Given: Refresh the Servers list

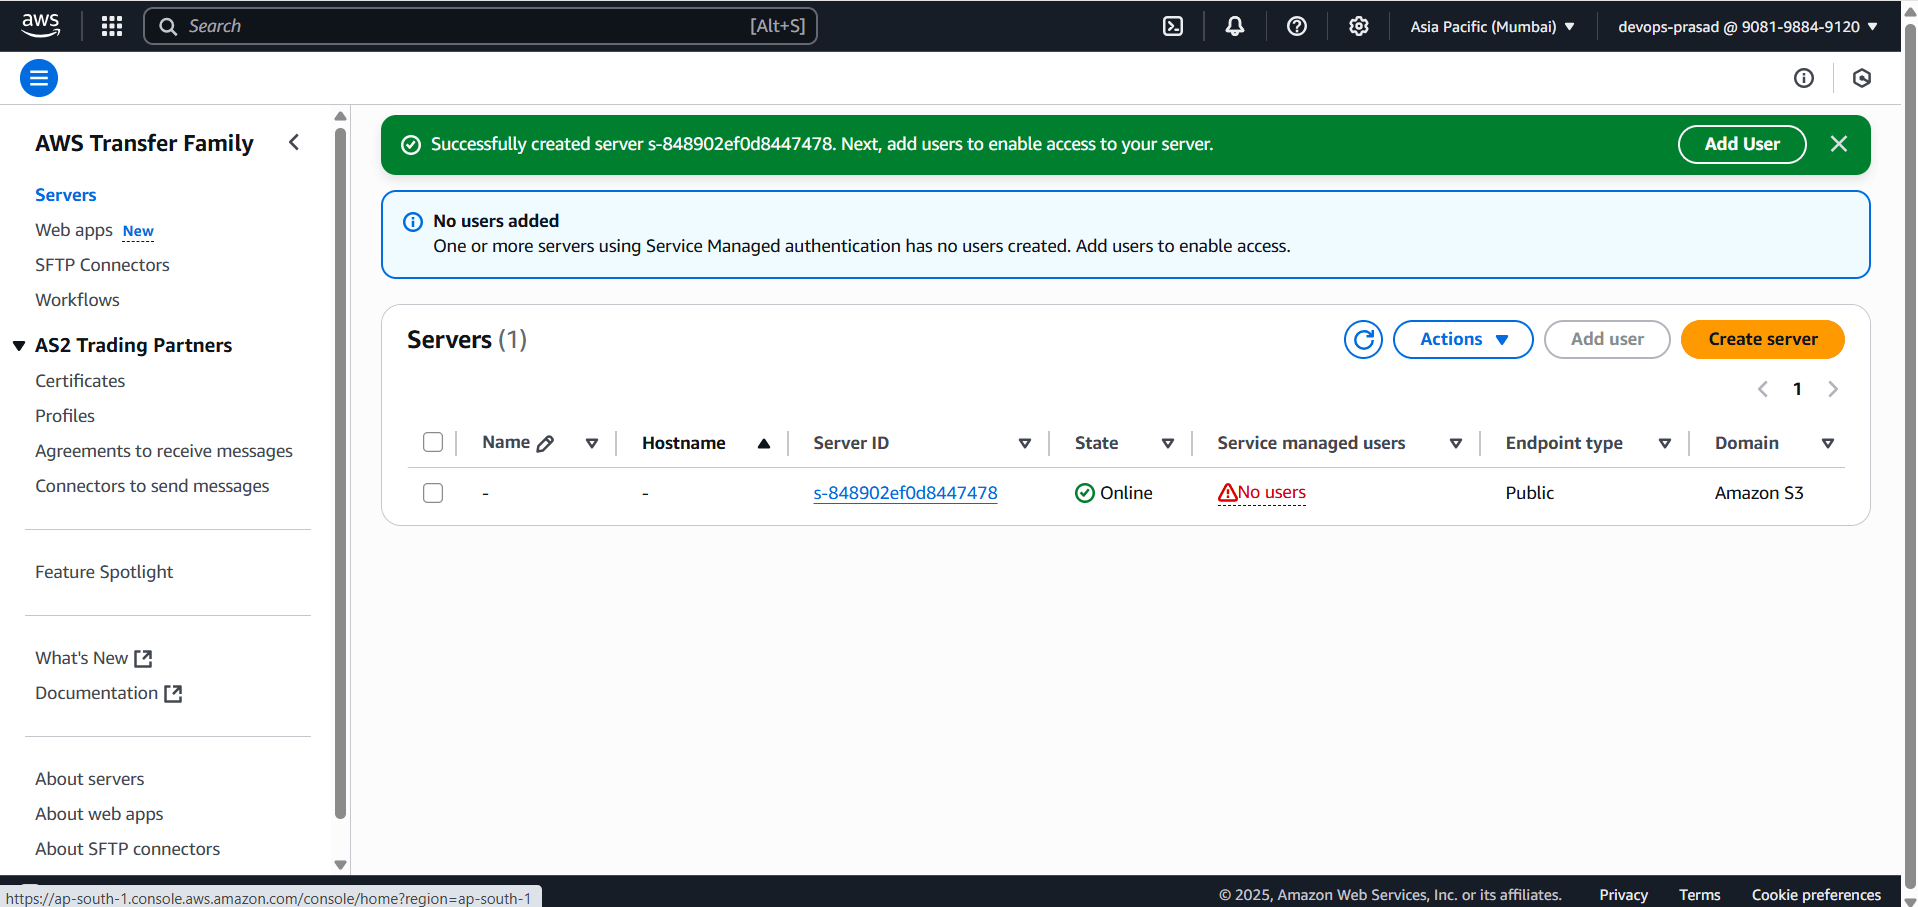Looking at the screenshot, I should 1362,339.
